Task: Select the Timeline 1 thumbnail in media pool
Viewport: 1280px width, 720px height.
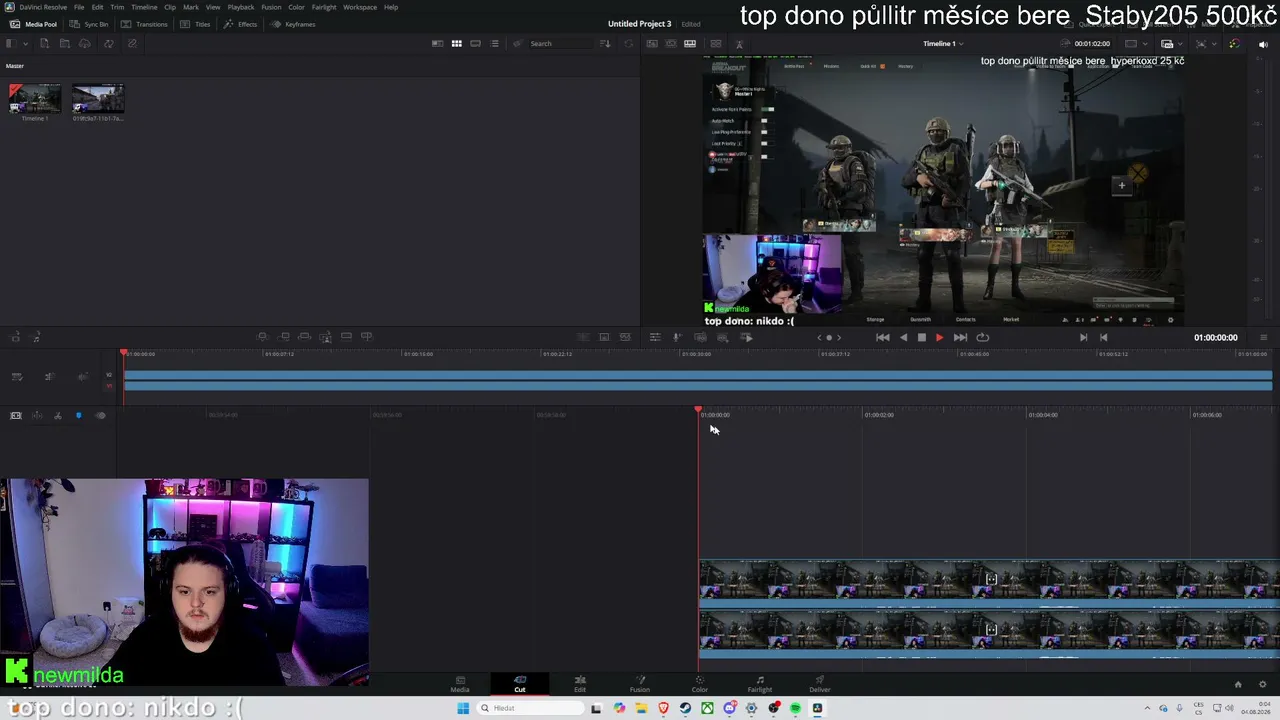Action: (x=35, y=98)
